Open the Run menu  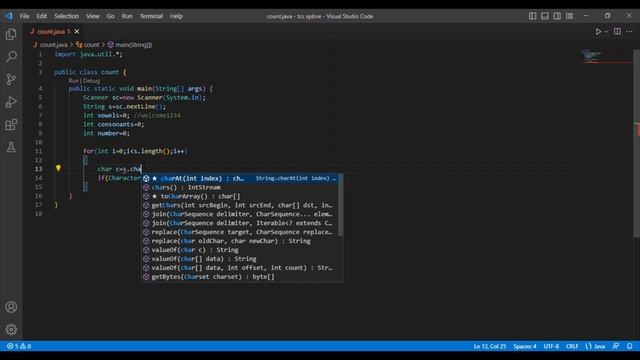pyautogui.click(x=127, y=16)
